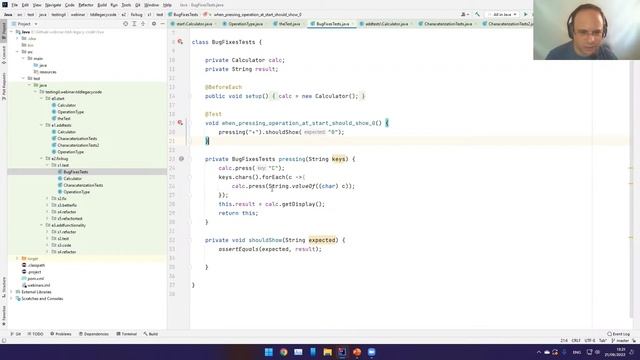Click the Zoom app taskbar icon
This screenshot has height=360, width=640.
tap(371, 352)
